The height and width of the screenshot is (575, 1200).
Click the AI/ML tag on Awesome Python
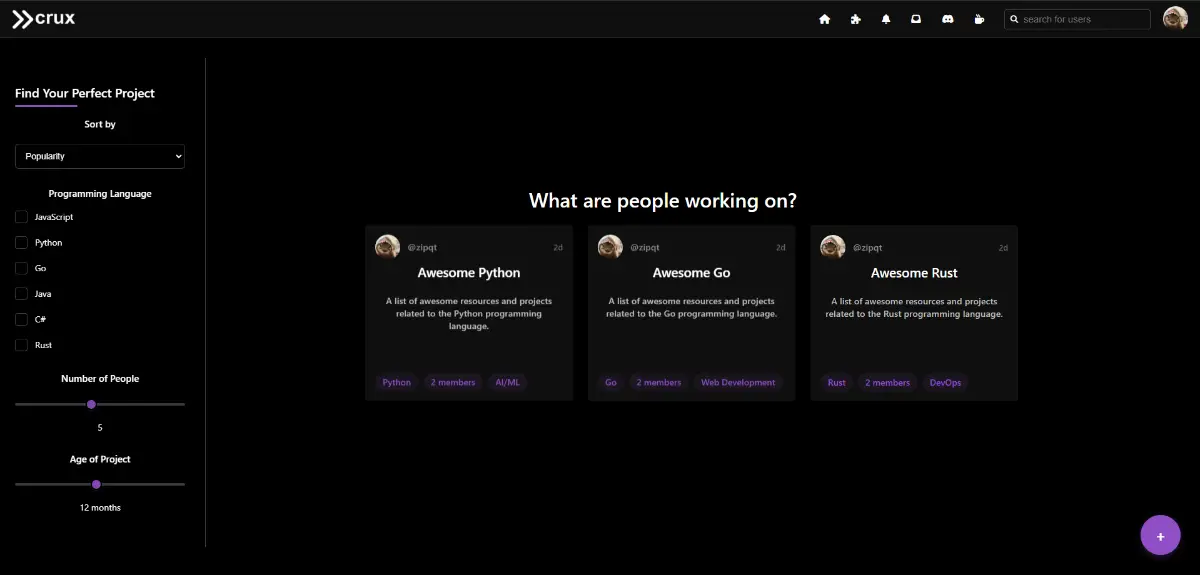507,383
